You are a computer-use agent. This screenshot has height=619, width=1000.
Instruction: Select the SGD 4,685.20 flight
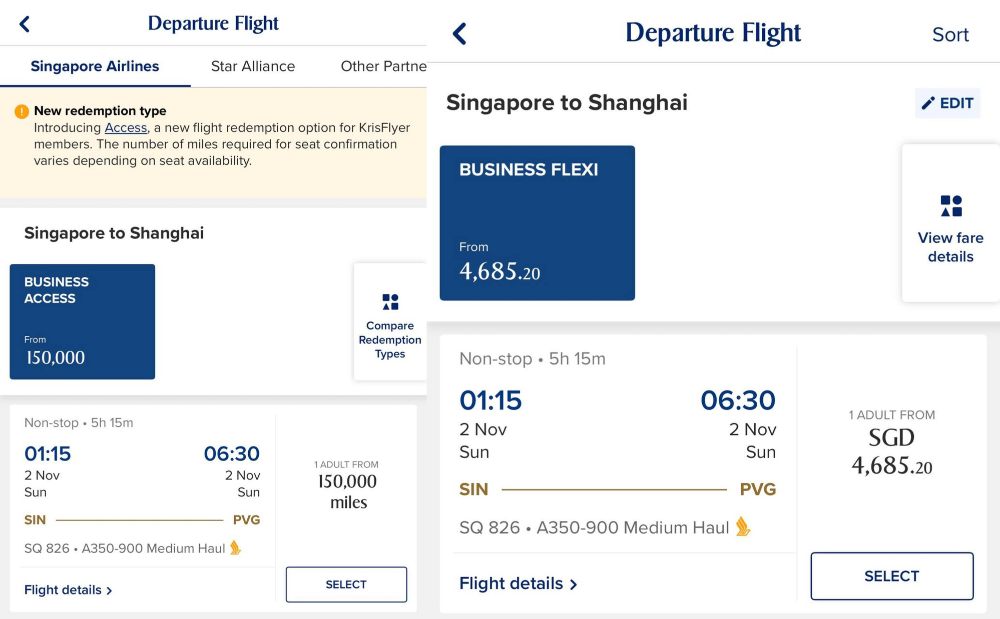click(x=891, y=576)
